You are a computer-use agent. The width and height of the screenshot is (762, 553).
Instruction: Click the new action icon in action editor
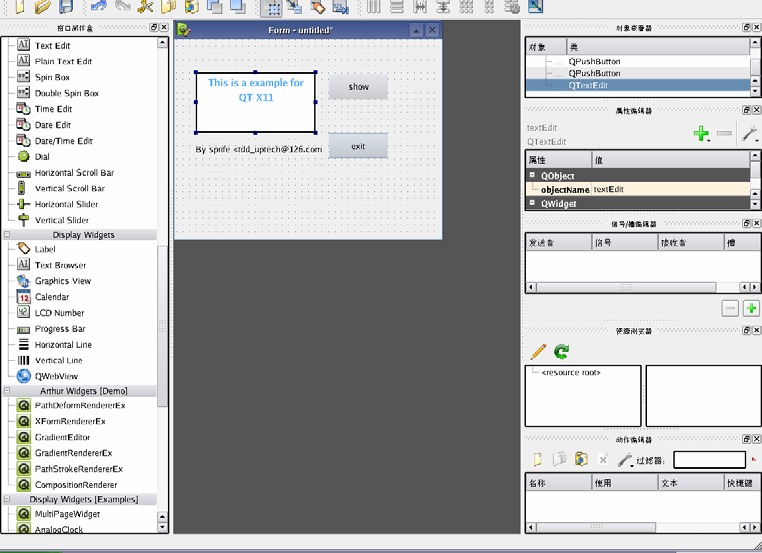pos(538,460)
